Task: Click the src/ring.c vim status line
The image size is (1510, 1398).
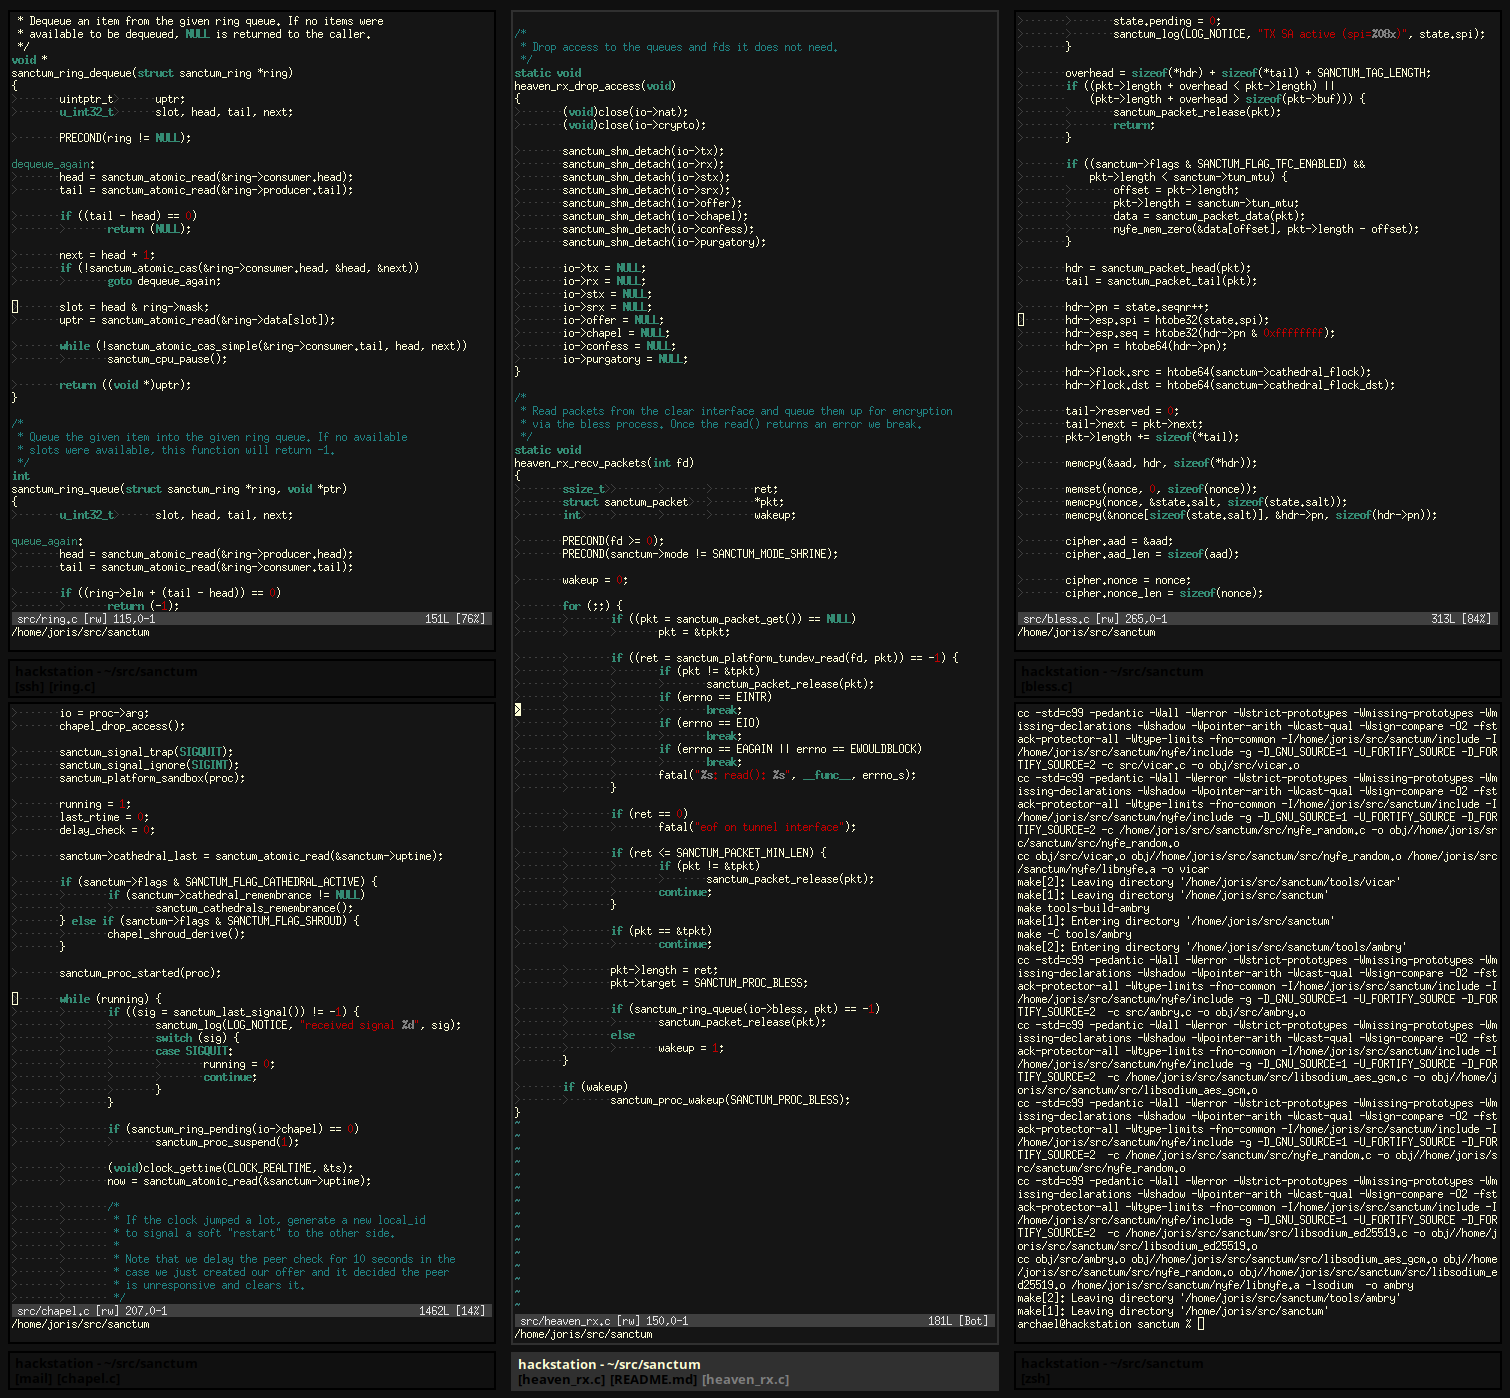Action: click(251, 619)
